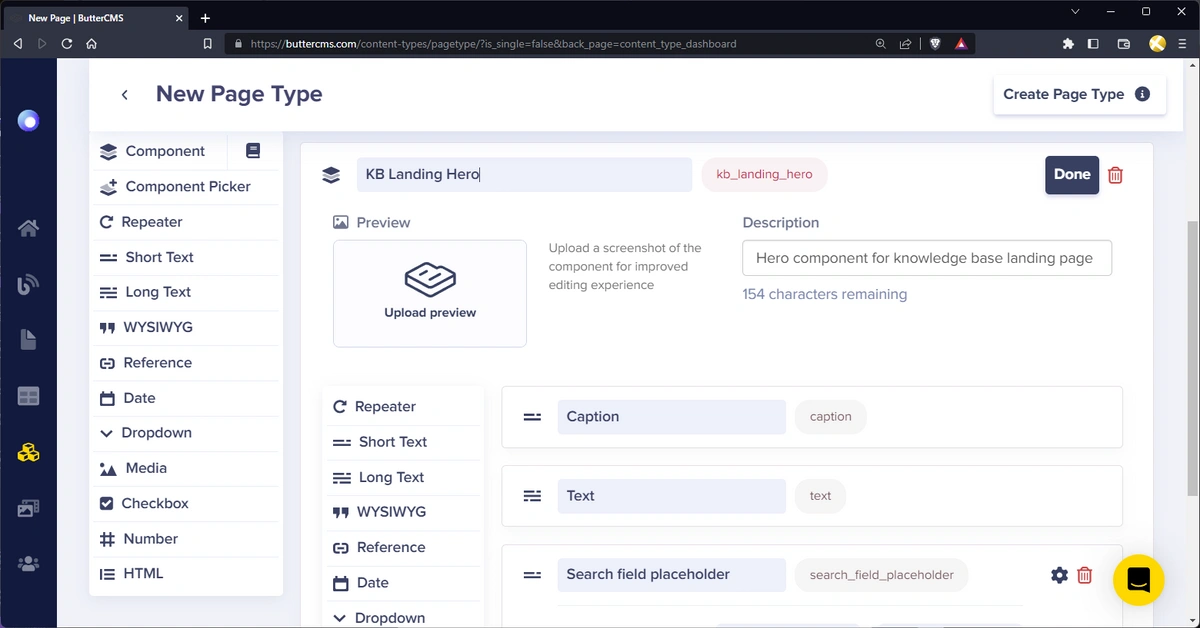This screenshot has width=1200, height=628.
Task: Add a Checkbox field type
Action: click(x=185, y=503)
